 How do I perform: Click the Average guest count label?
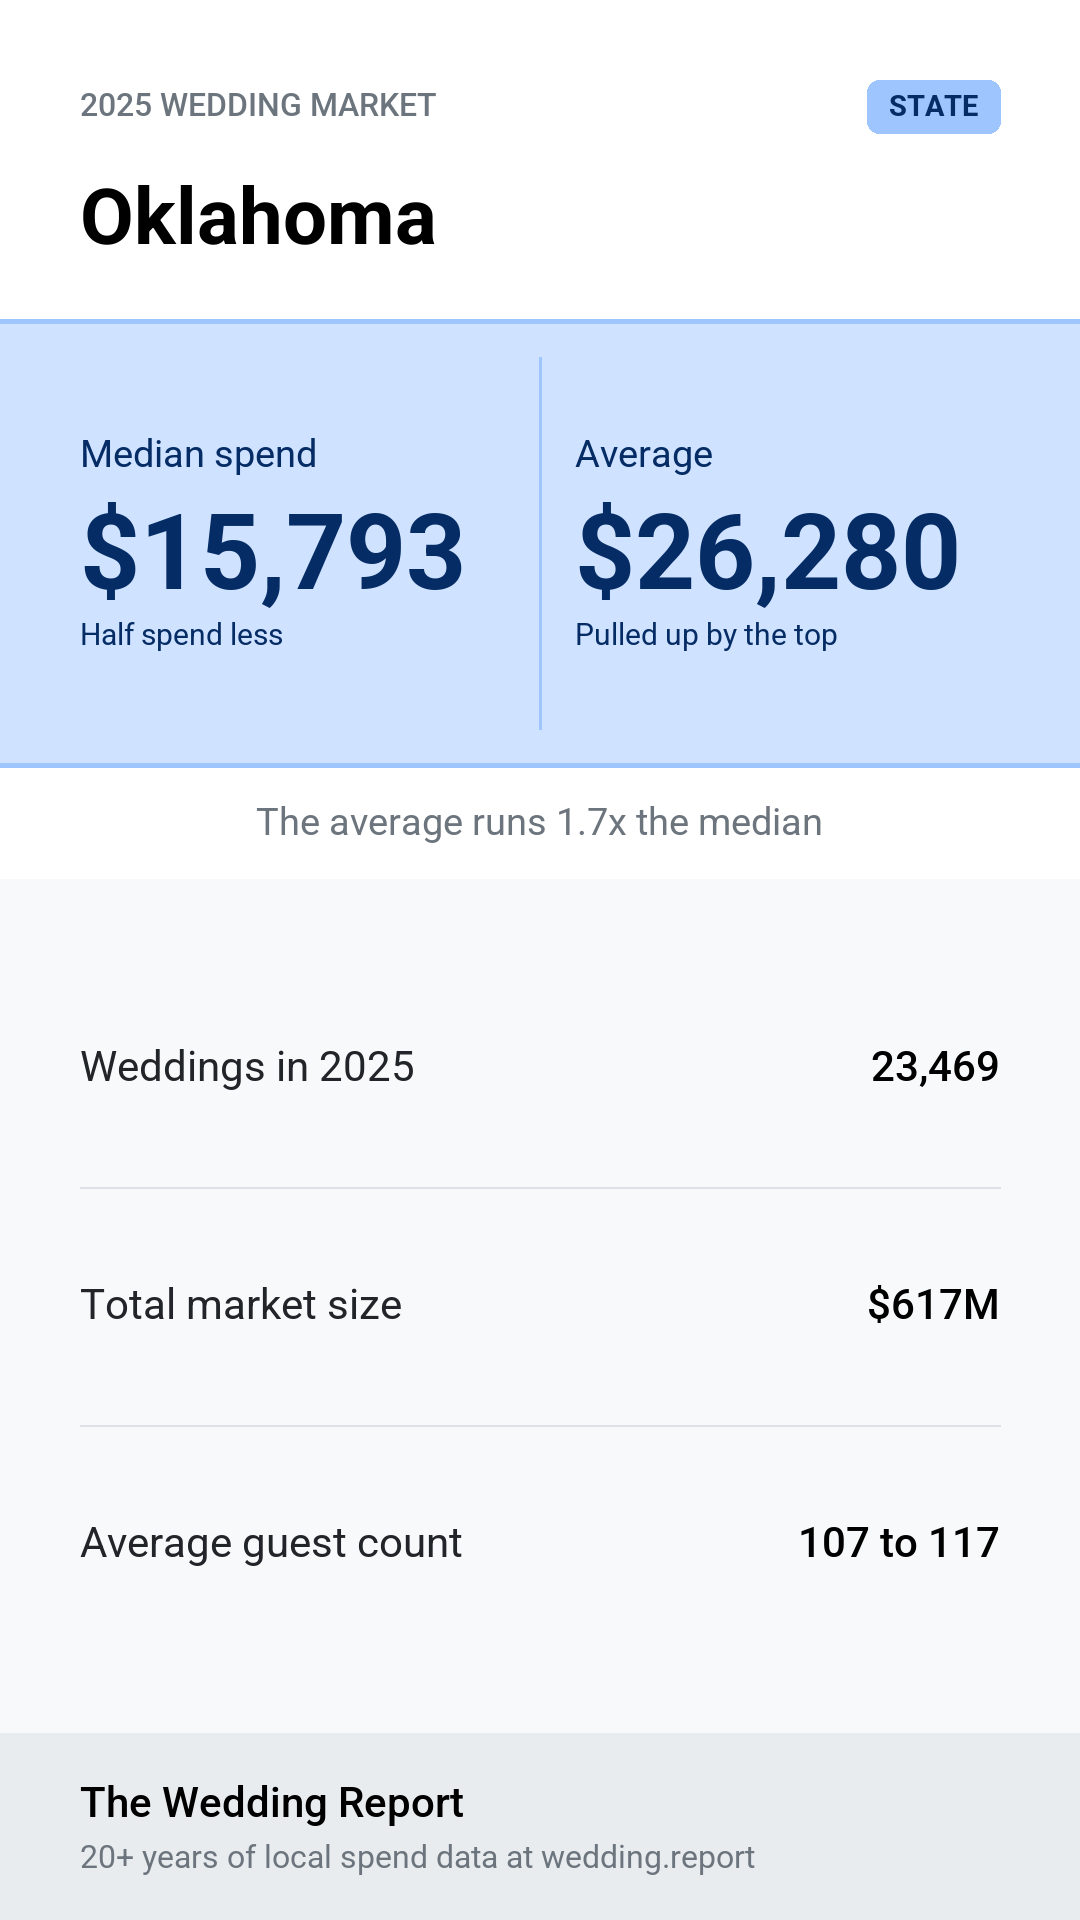pyautogui.click(x=271, y=1543)
